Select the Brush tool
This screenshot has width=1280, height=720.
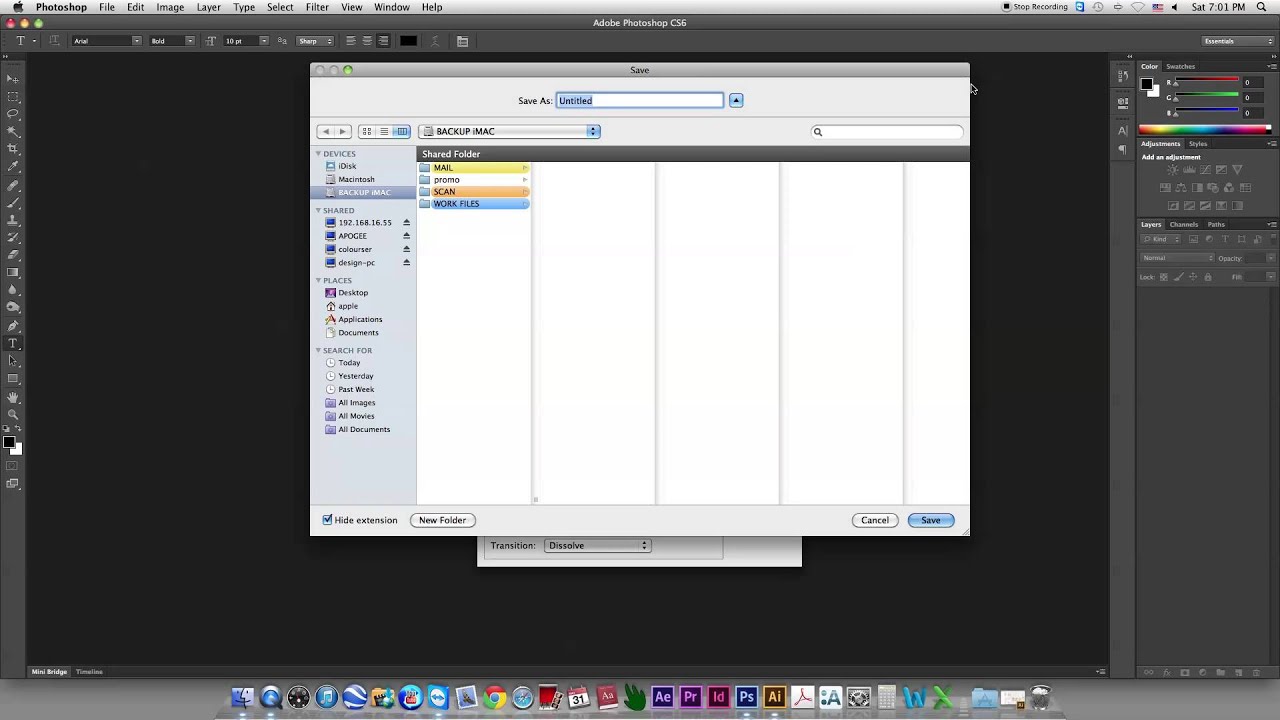pyautogui.click(x=13, y=202)
